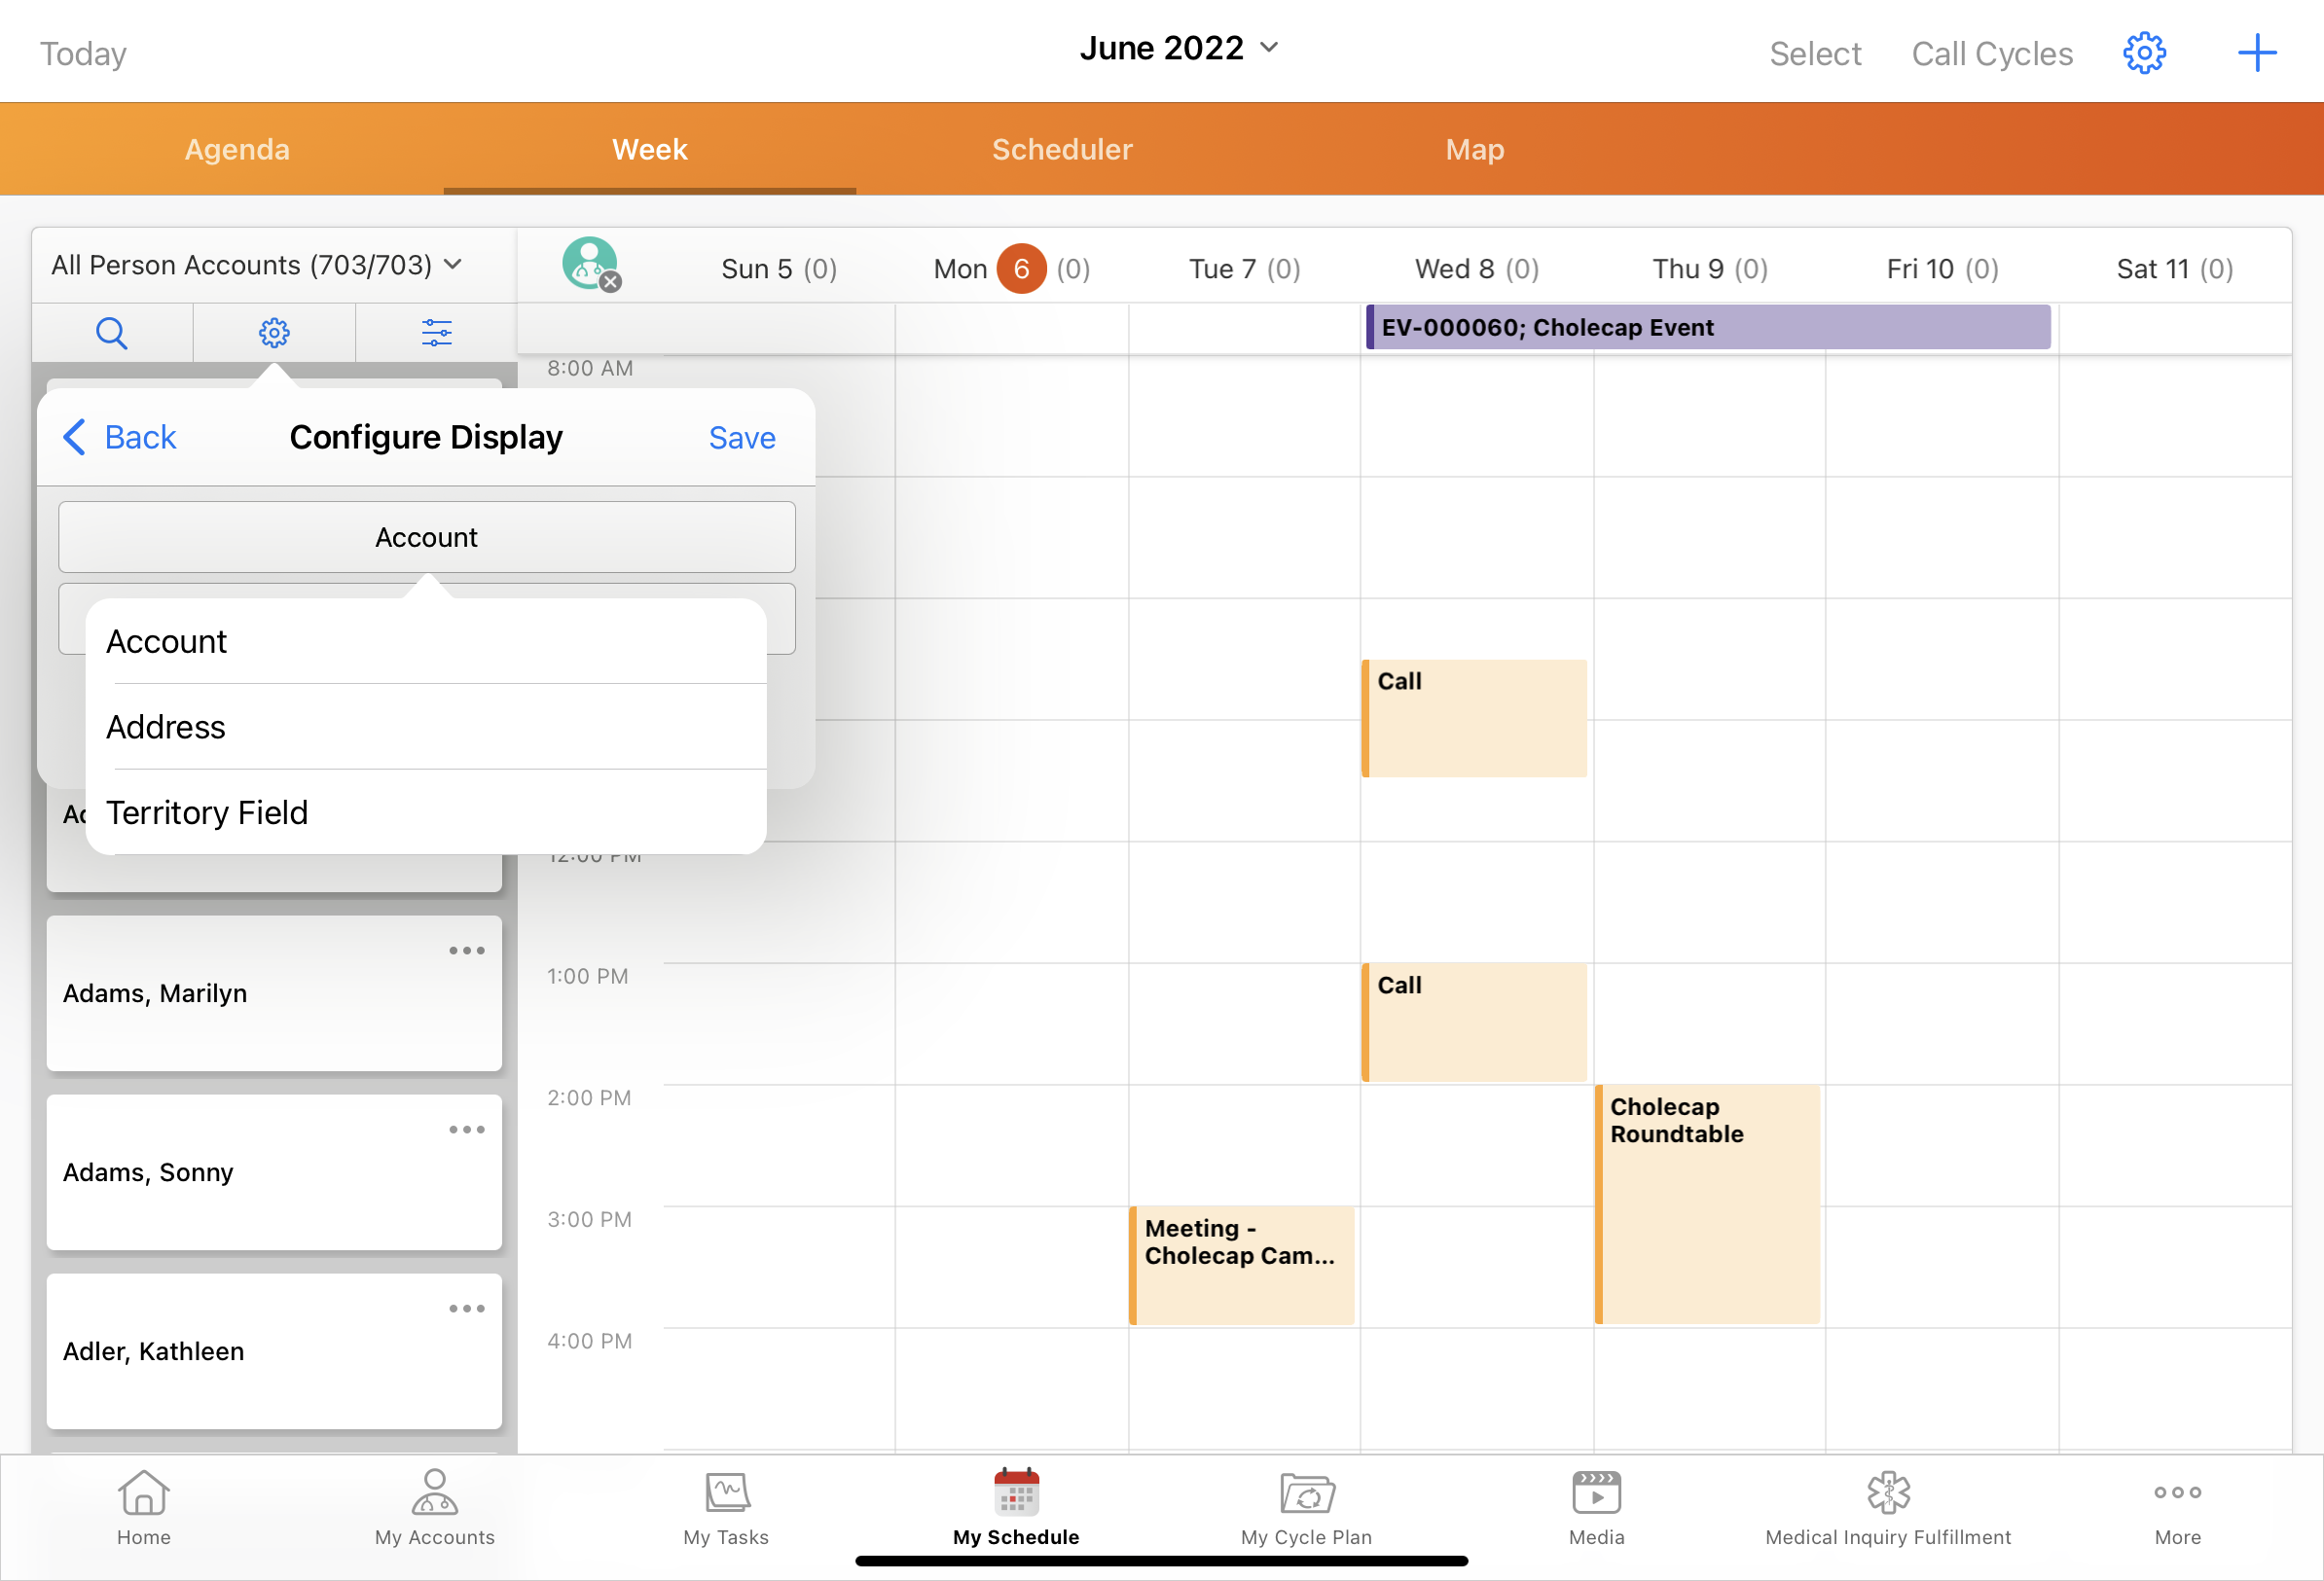Tap the plus icon to add entry
Image resolution: width=2324 pixels, height=1581 pixels.
tap(2256, 53)
